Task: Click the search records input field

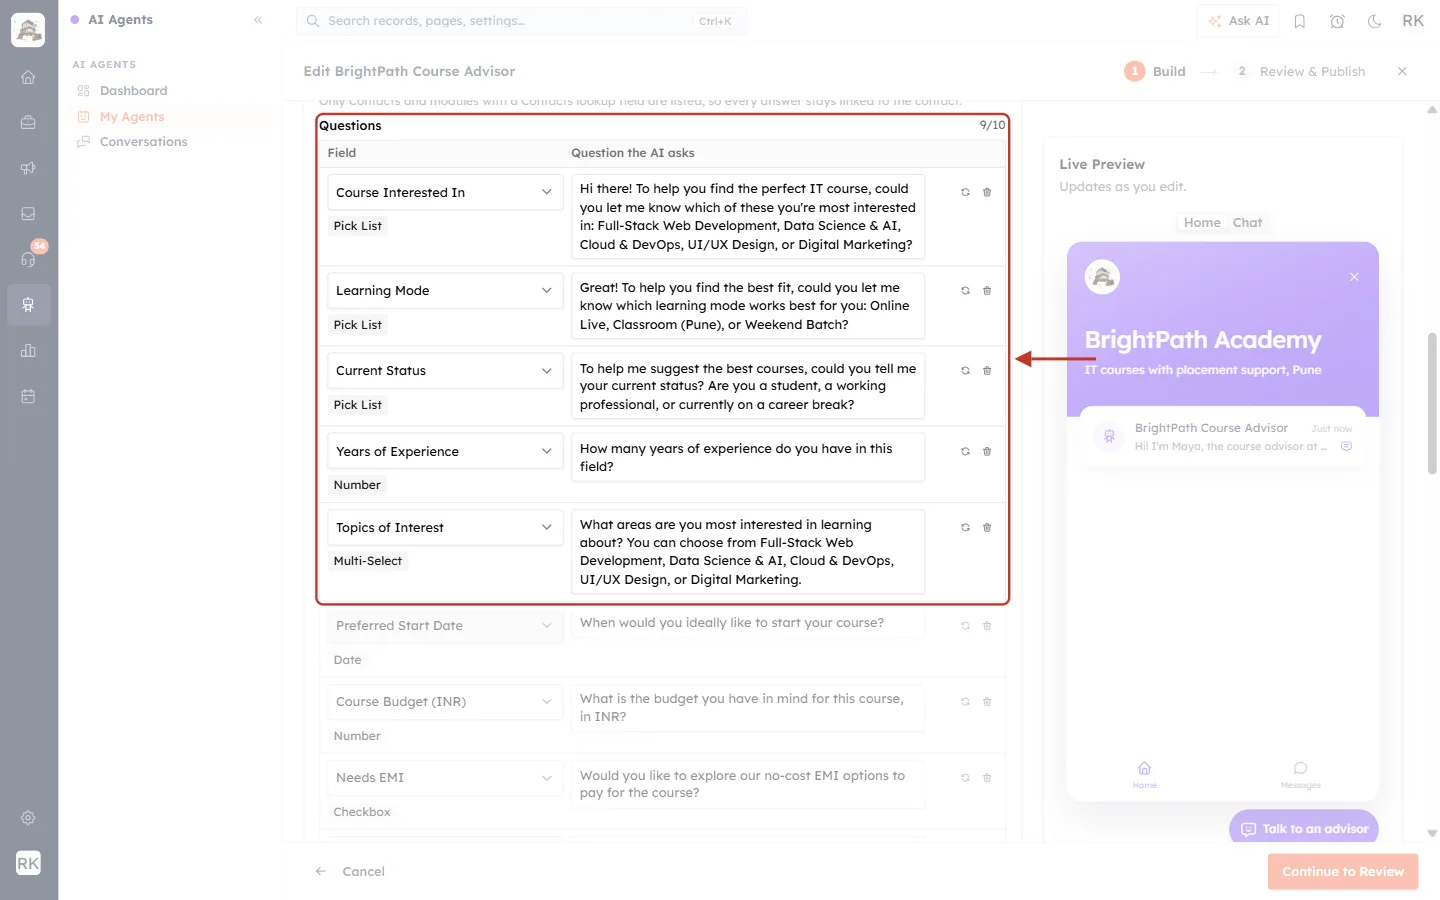Action: (x=521, y=21)
